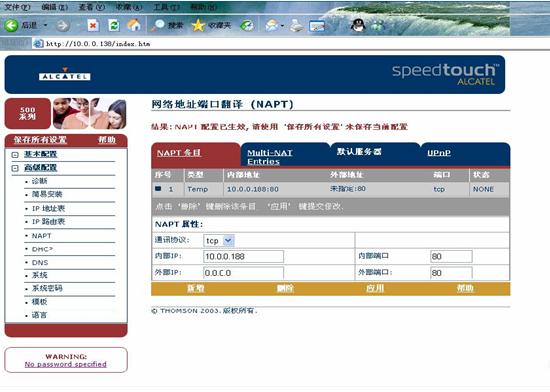
Task: Open DNS in the sidebar menu
Action: point(40,263)
